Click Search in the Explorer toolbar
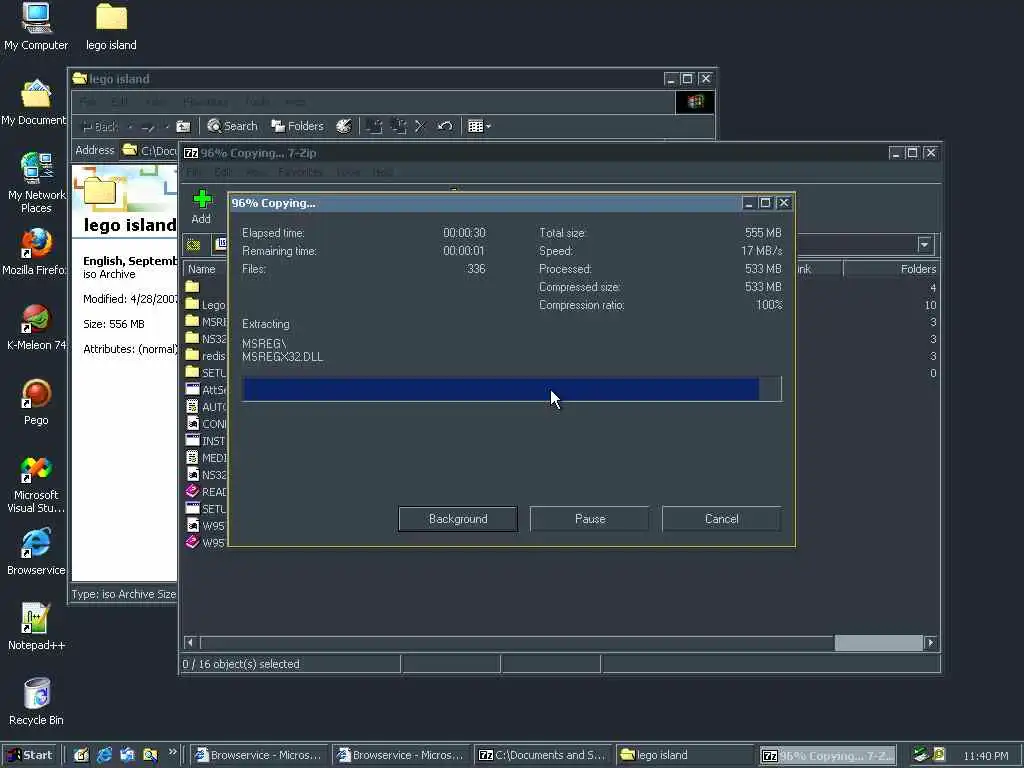 click(232, 126)
